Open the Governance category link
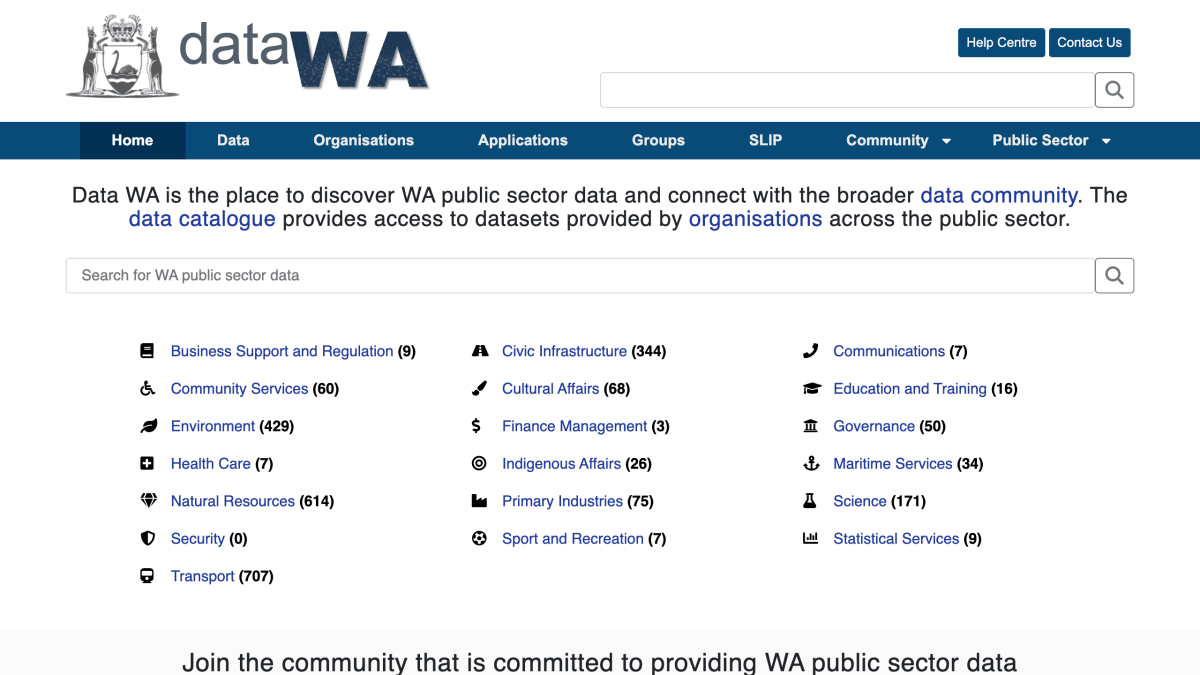 point(874,426)
